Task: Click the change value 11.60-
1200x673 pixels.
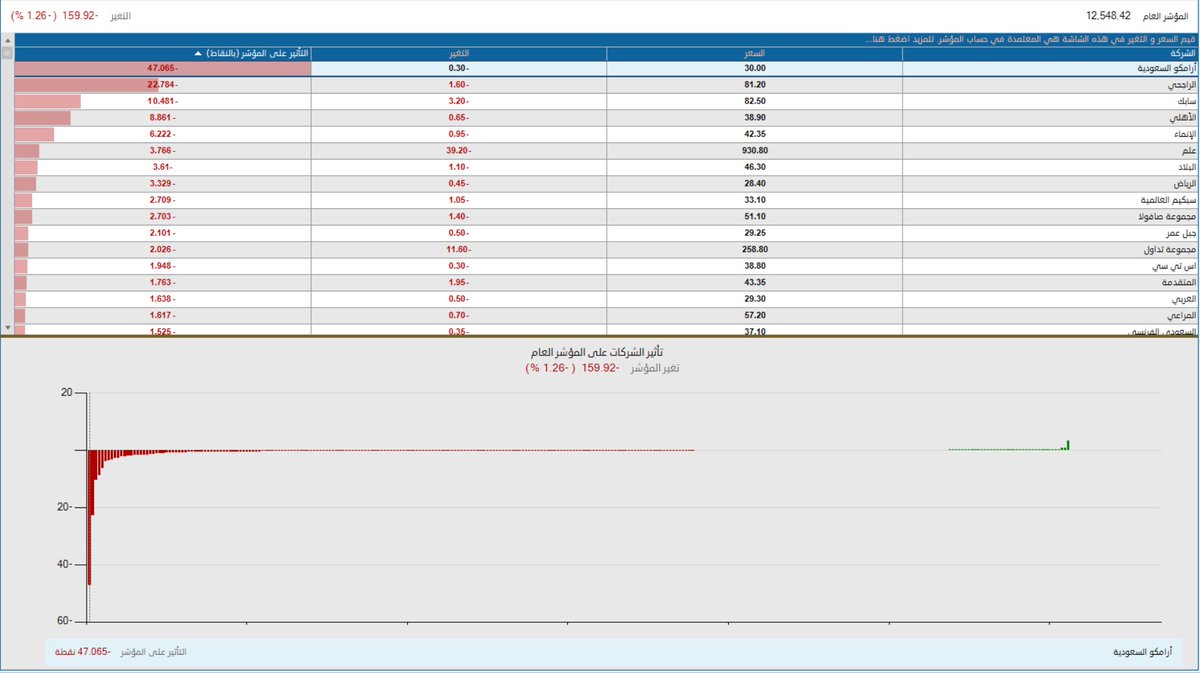Action: coord(459,249)
